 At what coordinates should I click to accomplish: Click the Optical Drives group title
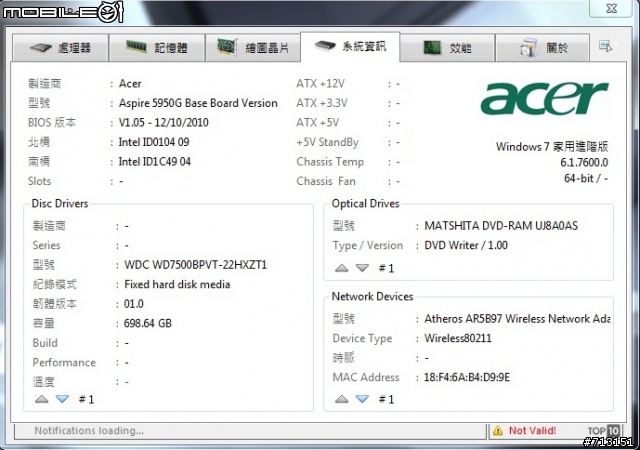(365, 203)
